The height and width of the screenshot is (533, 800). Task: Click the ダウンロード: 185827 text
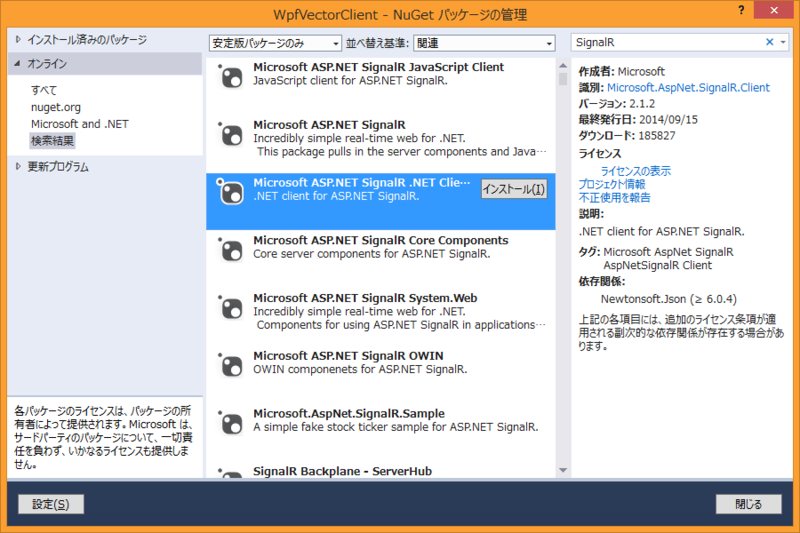coord(627,136)
